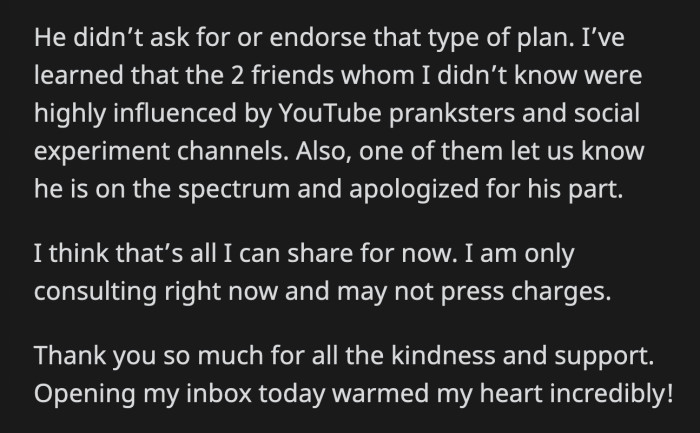700x433 pixels.
Task: Click the phrase "press charges"
Action: point(525,292)
